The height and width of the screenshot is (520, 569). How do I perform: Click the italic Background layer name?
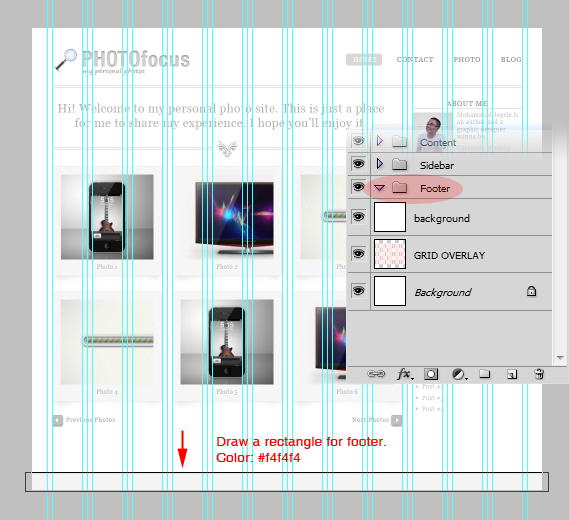click(443, 292)
